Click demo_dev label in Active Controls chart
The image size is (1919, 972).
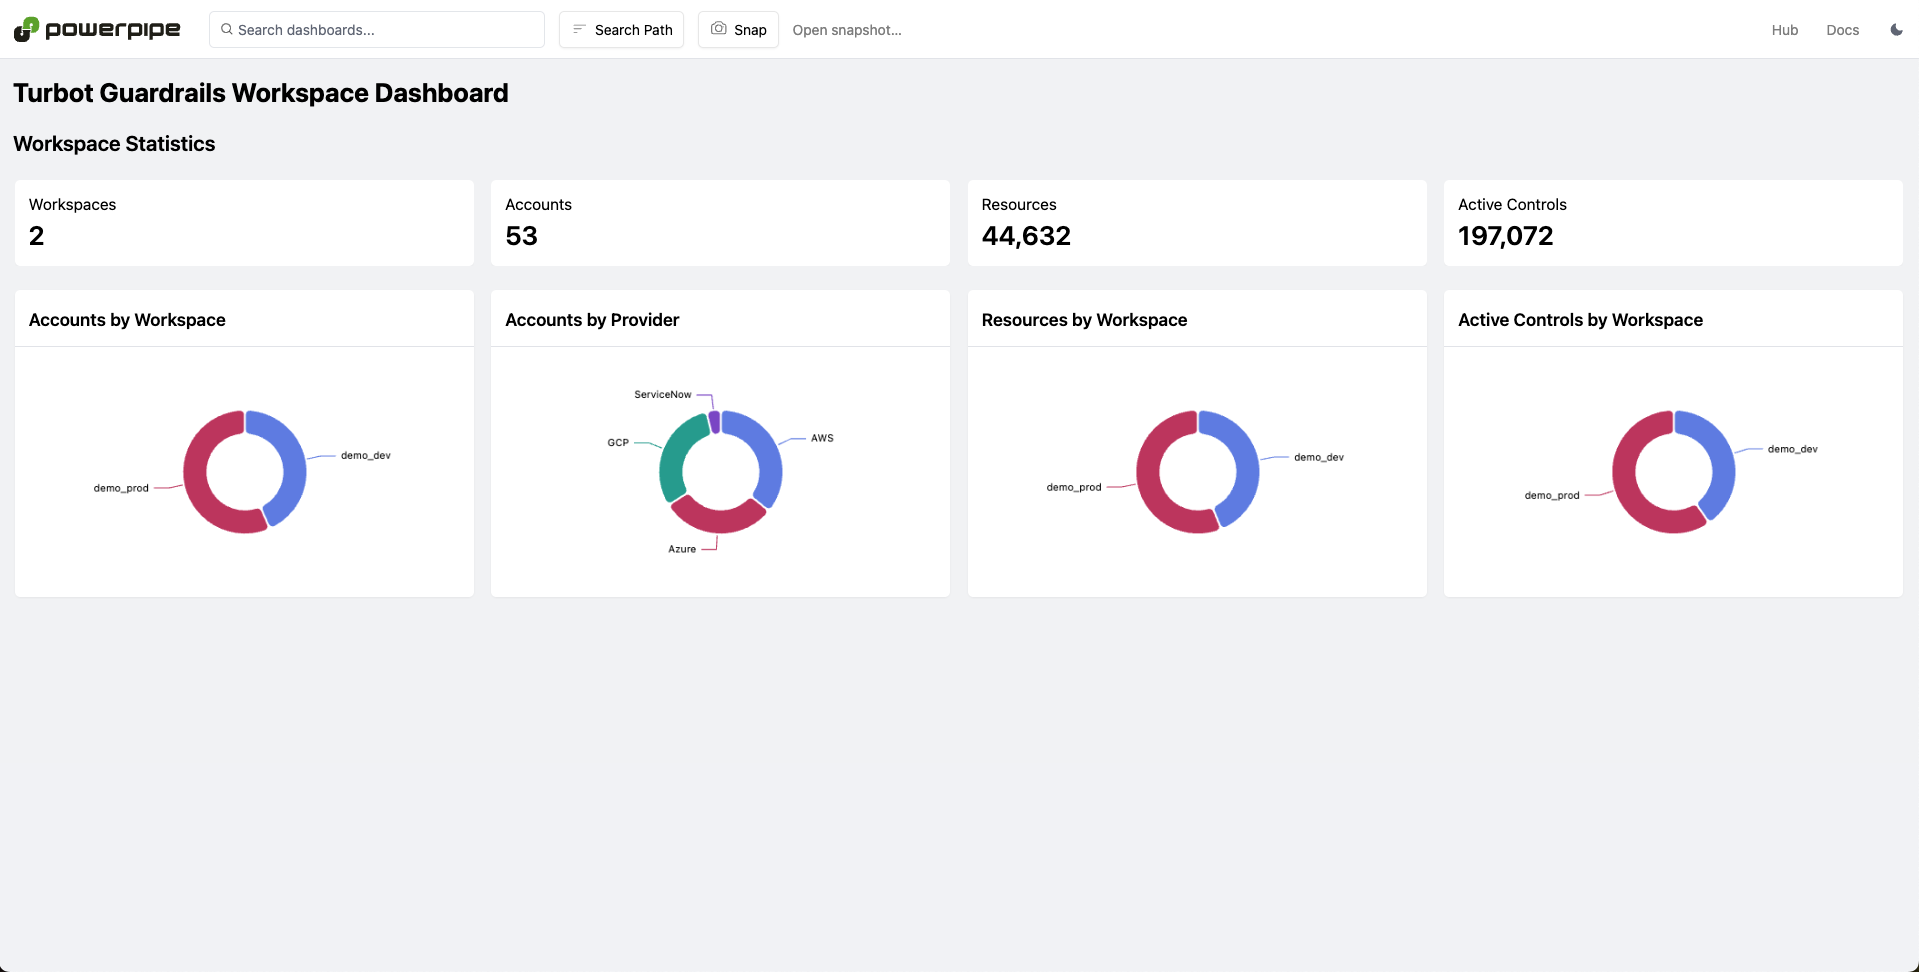[x=1793, y=449]
